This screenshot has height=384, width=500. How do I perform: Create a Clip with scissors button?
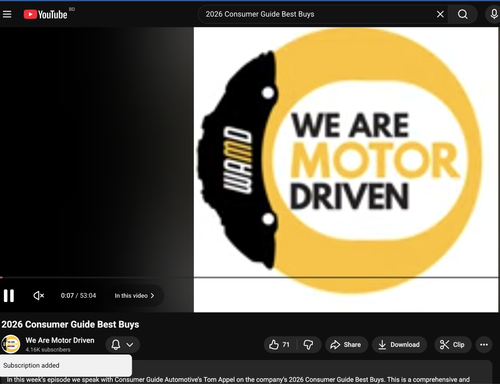click(x=453, y=345)
